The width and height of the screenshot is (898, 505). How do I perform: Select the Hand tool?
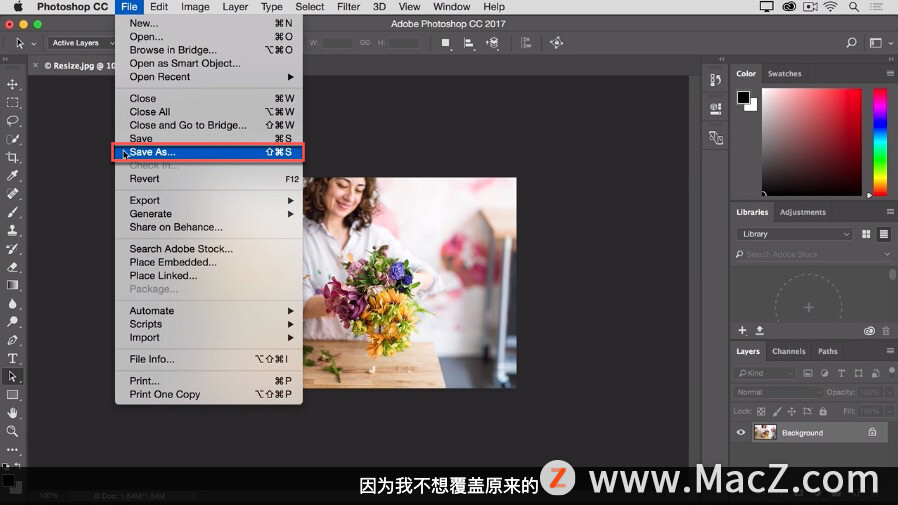click(x=13, y=413)
